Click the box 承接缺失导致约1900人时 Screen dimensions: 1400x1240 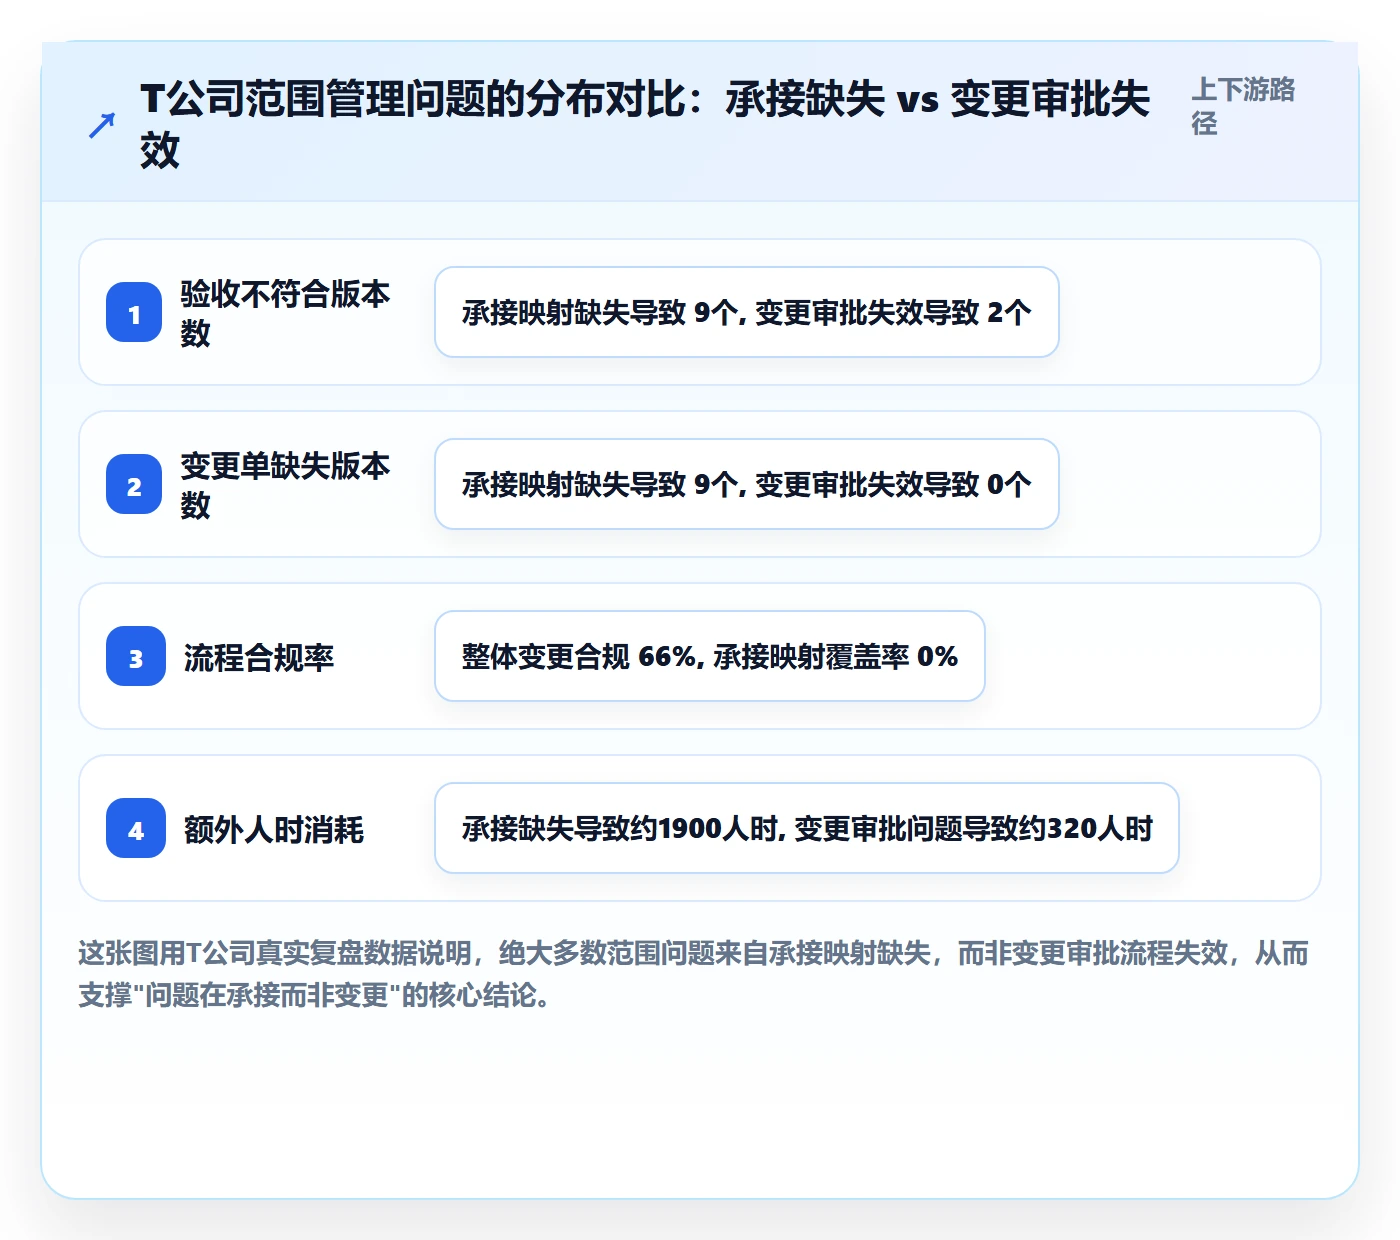[x=807, y=828]
